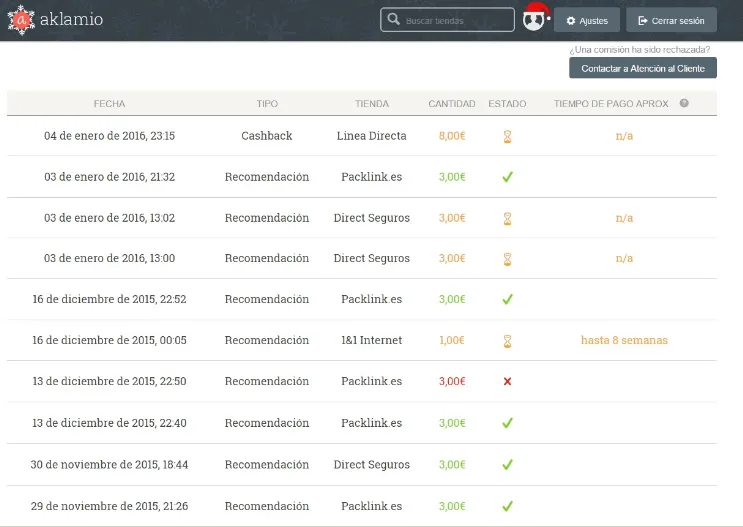Click Packlink.es in 29 noviembre row
The height and width of the screenshot is (527, 743).
pyautogui.click(x=372, y=506)
